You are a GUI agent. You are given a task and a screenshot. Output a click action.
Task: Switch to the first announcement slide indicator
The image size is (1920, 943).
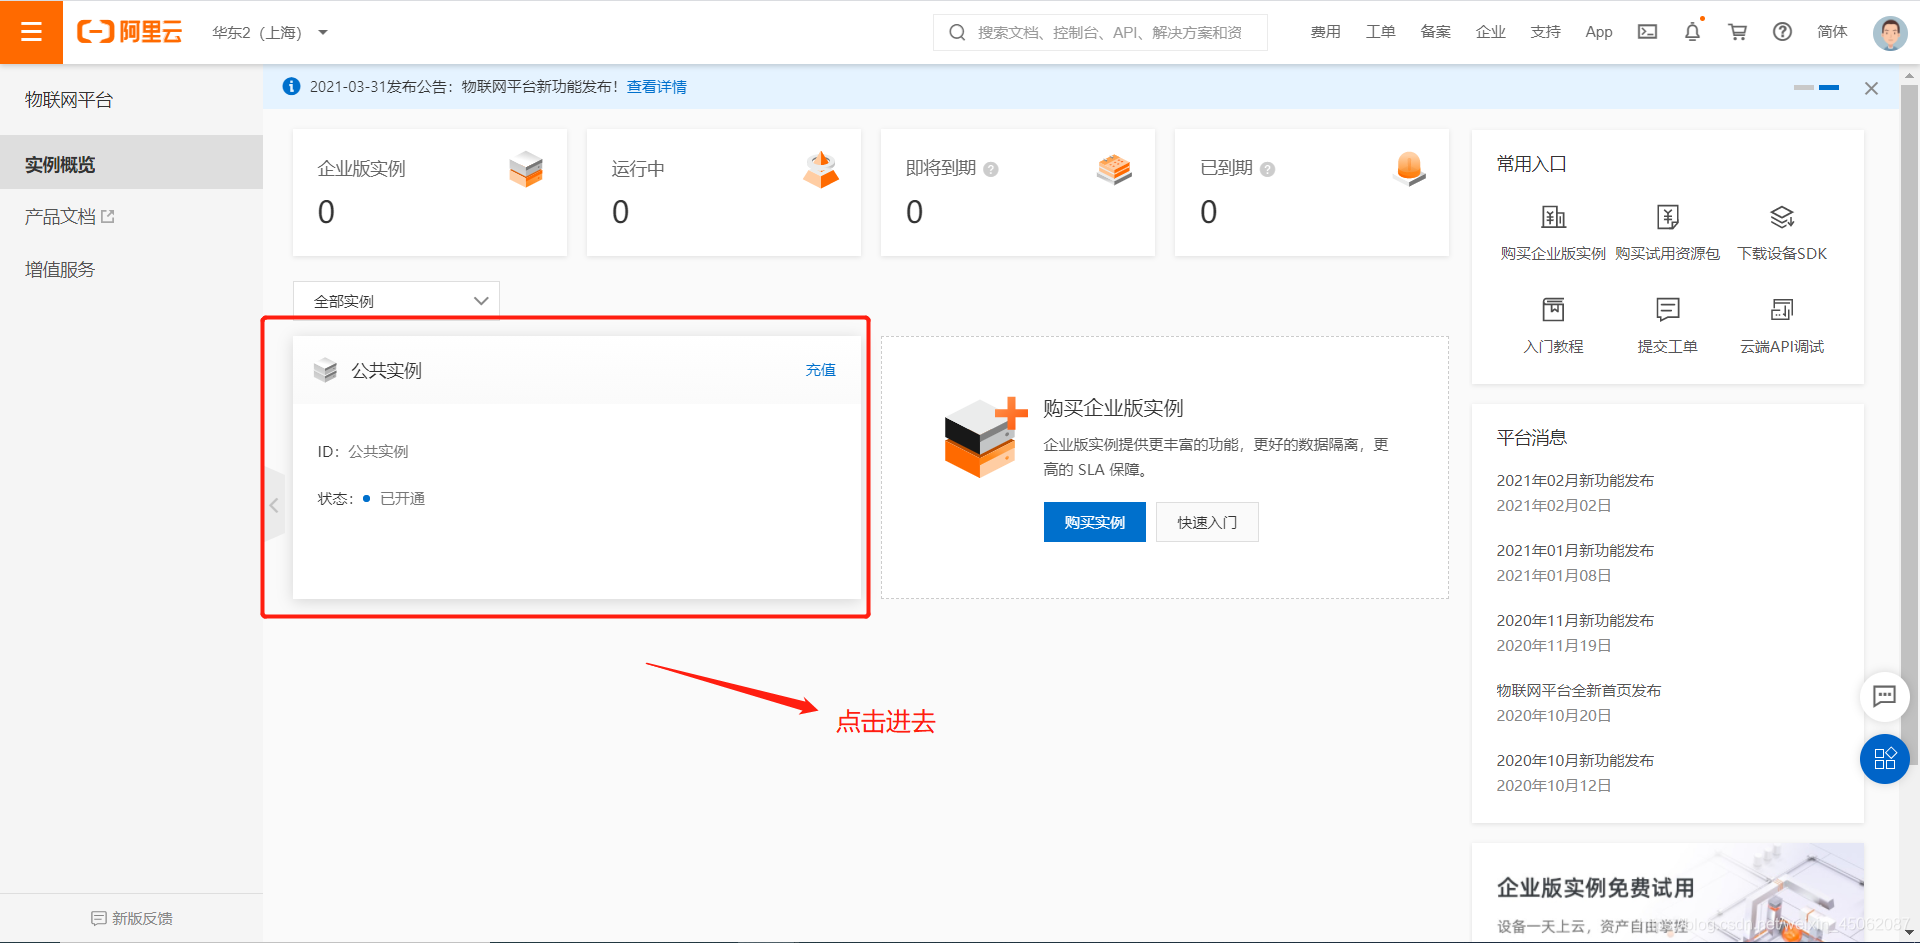1804,88
